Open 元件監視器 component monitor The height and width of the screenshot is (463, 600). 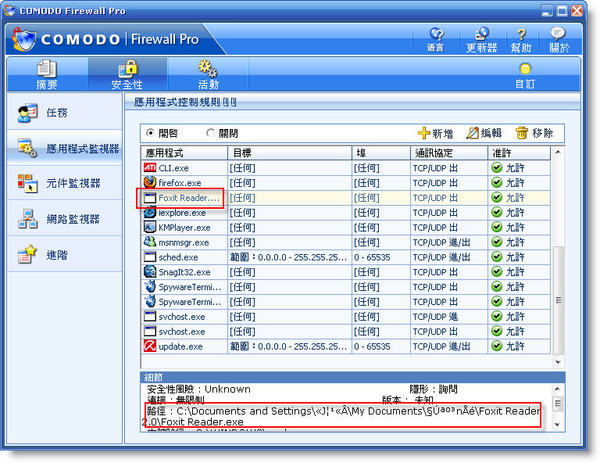[x=64, y=183]
